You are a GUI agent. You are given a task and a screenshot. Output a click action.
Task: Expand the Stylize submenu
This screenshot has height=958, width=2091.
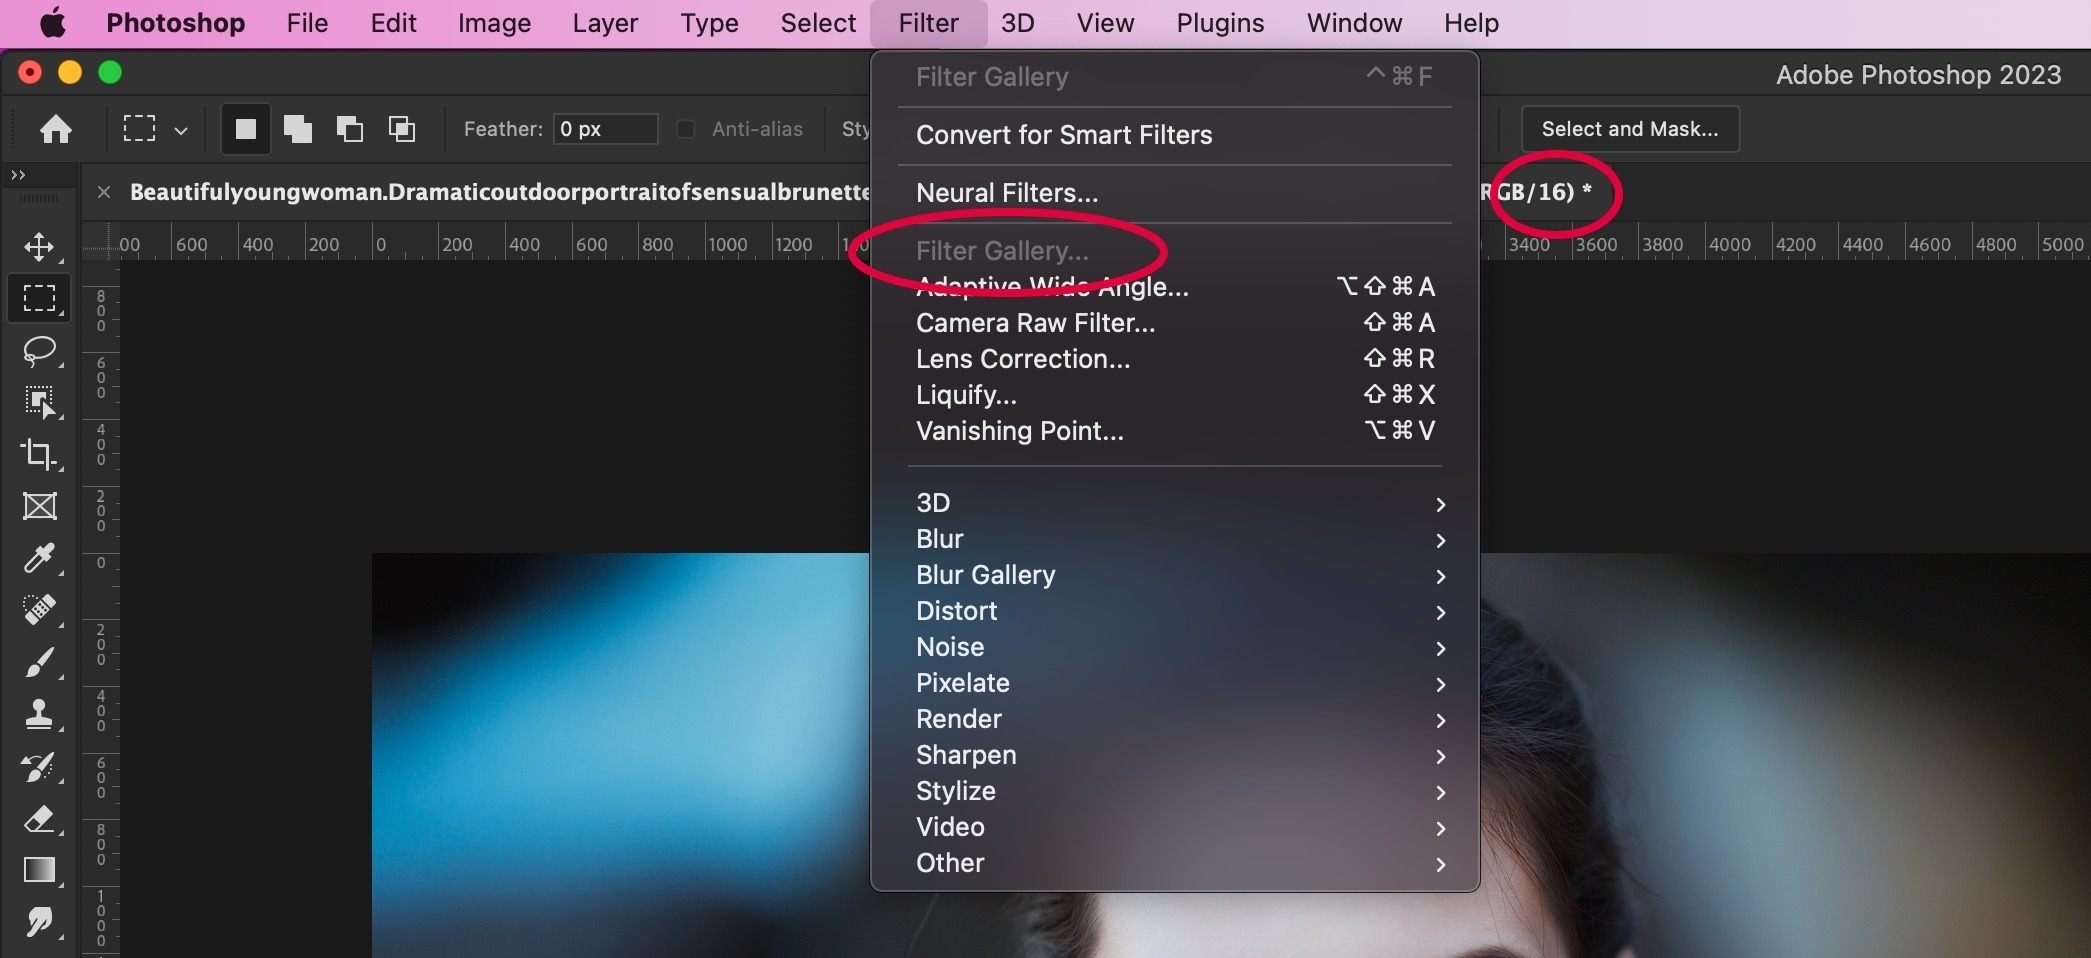1176,791
